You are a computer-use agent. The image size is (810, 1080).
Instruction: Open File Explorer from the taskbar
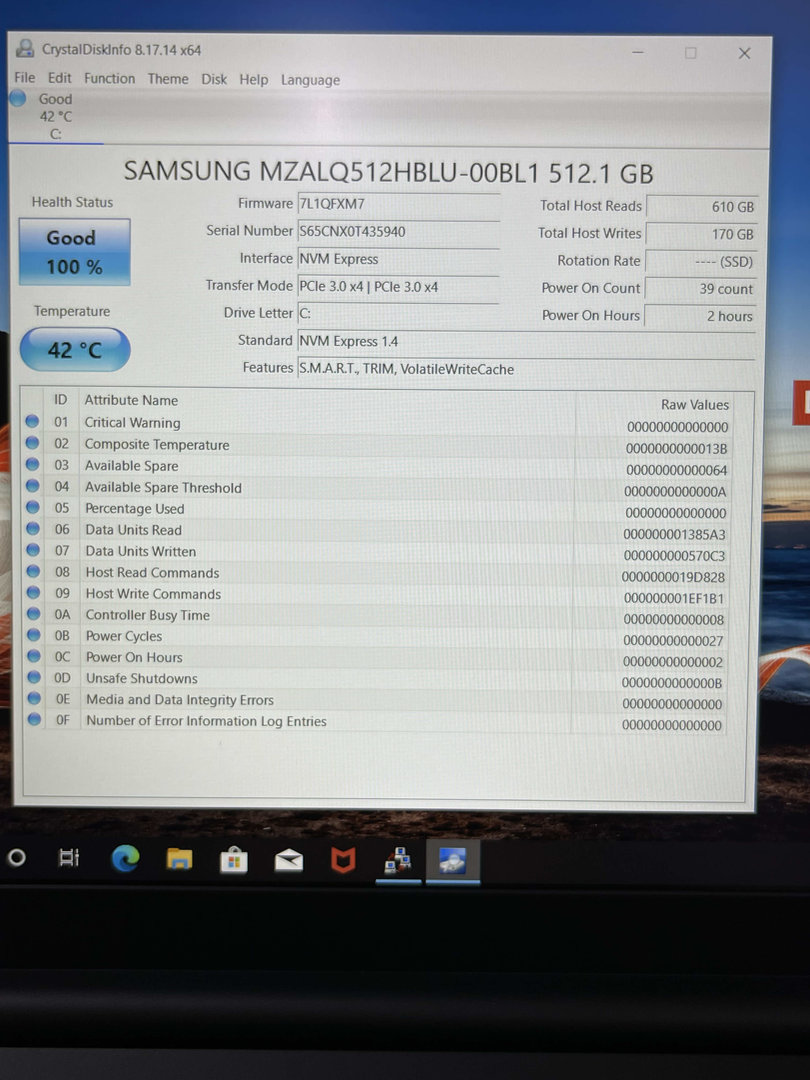tap(179, 858)
